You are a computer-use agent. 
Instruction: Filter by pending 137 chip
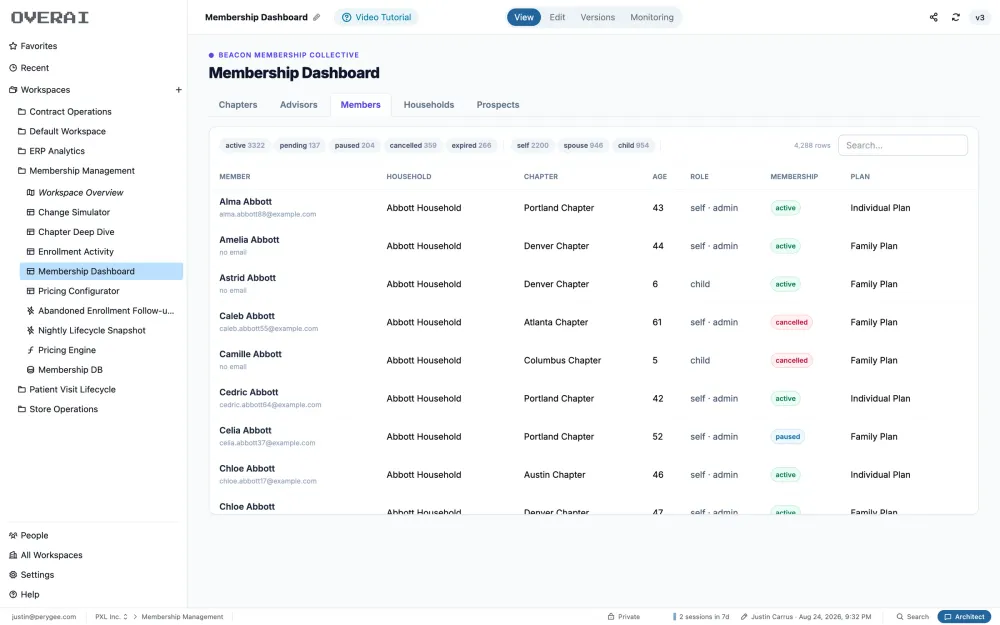pos(300,145)
